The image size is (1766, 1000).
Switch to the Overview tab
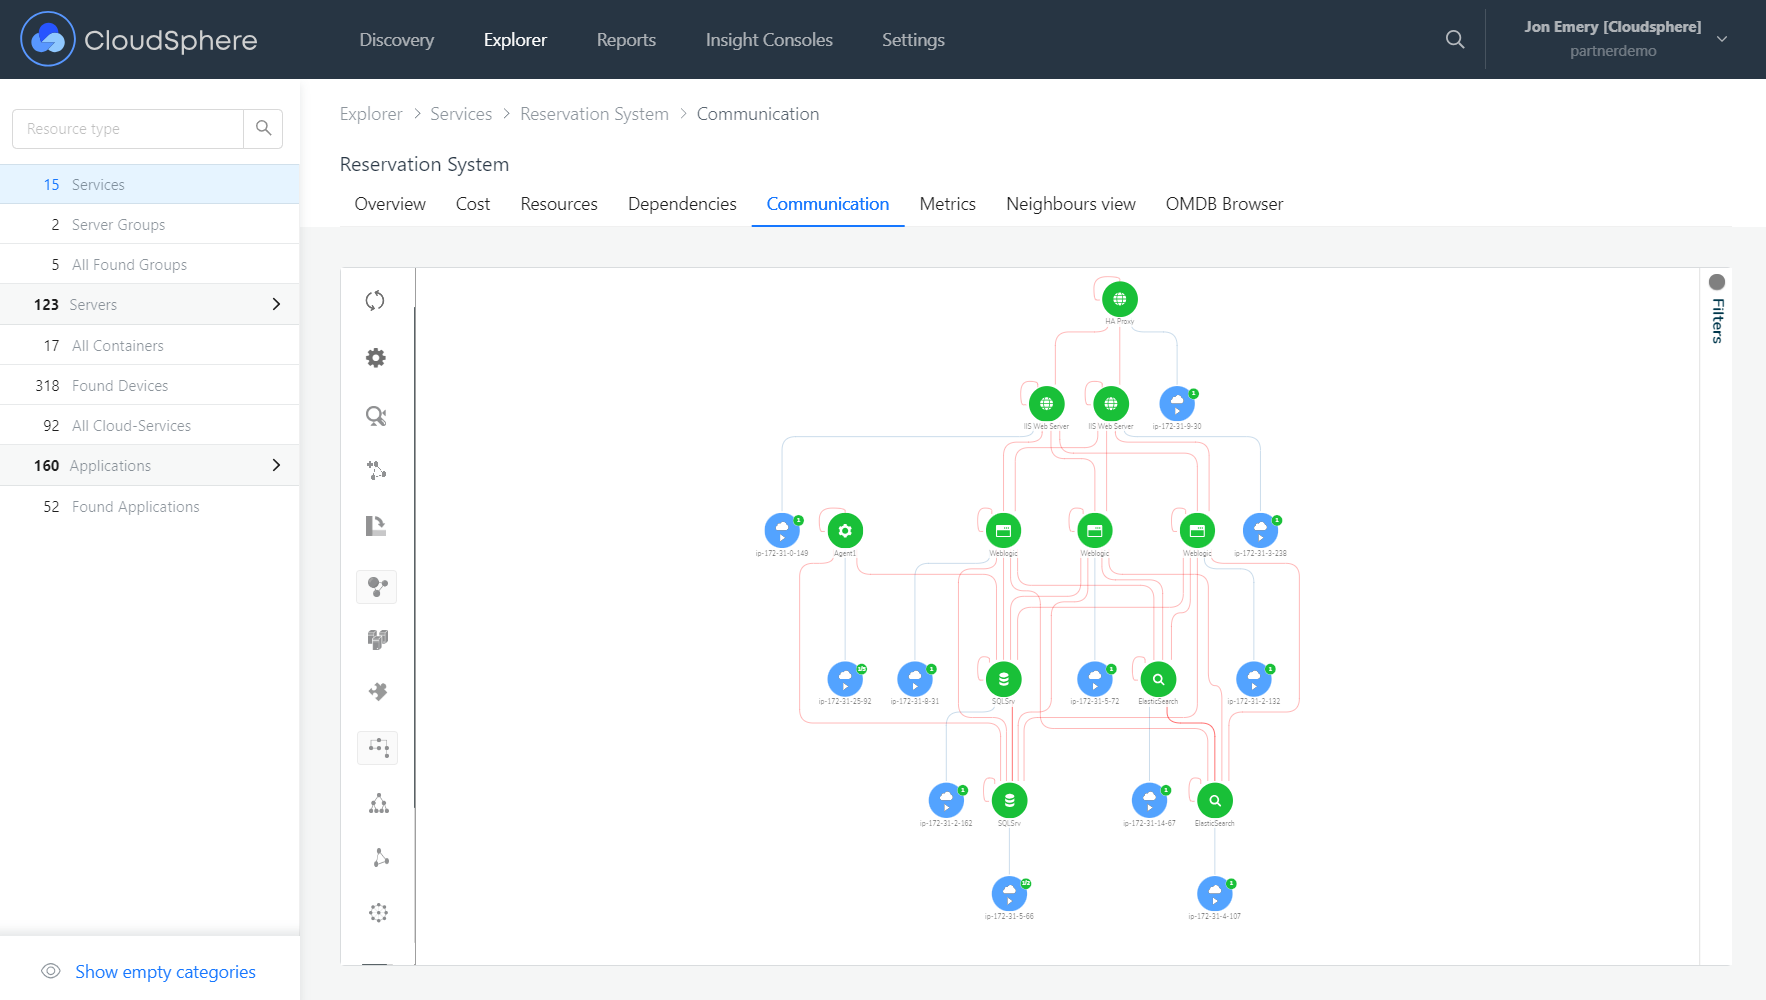point(390,204)
